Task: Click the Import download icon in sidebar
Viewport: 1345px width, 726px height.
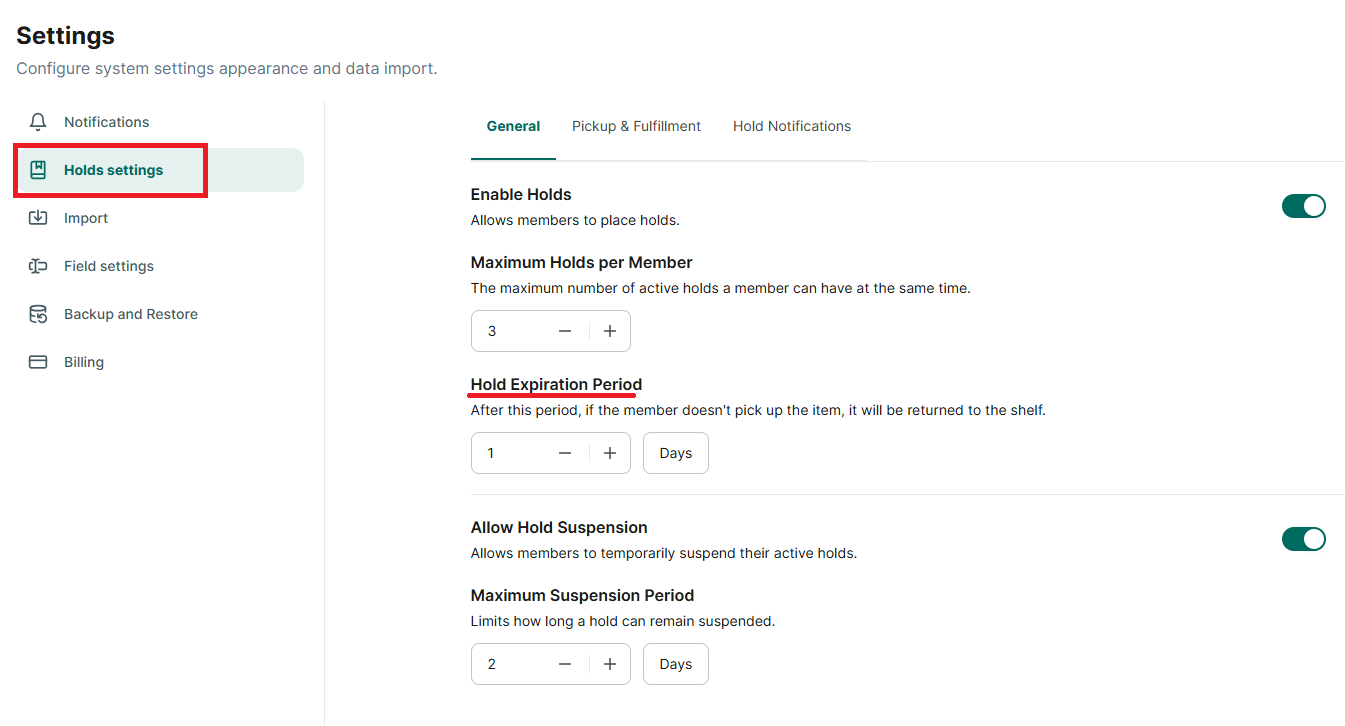Action: click(38, 218)
